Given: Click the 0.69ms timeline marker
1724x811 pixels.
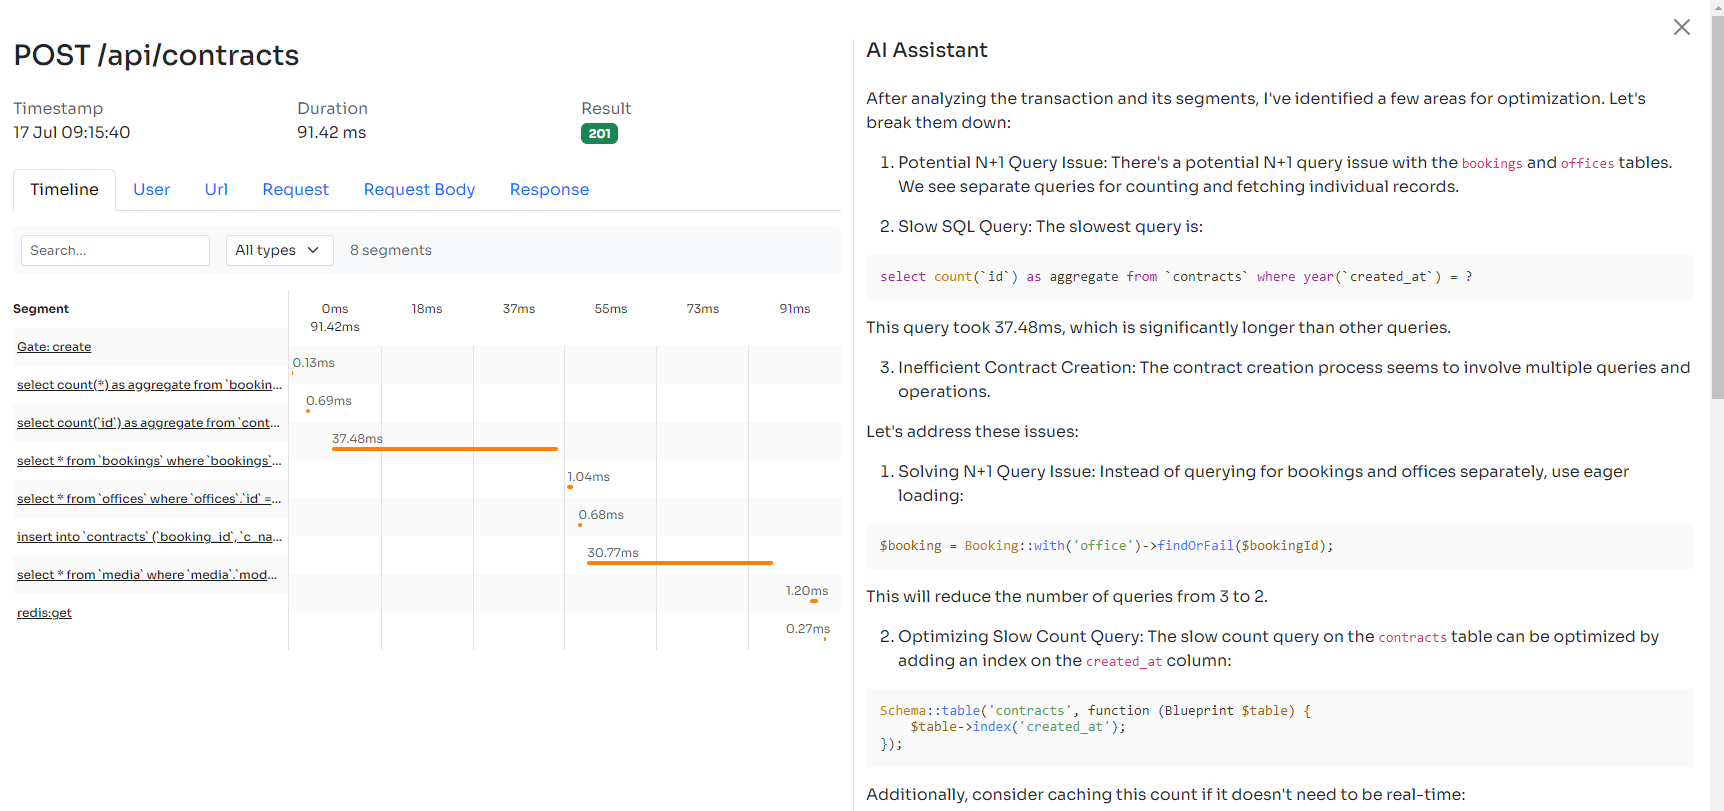Looking at the screenshot, I should [308, 411].
